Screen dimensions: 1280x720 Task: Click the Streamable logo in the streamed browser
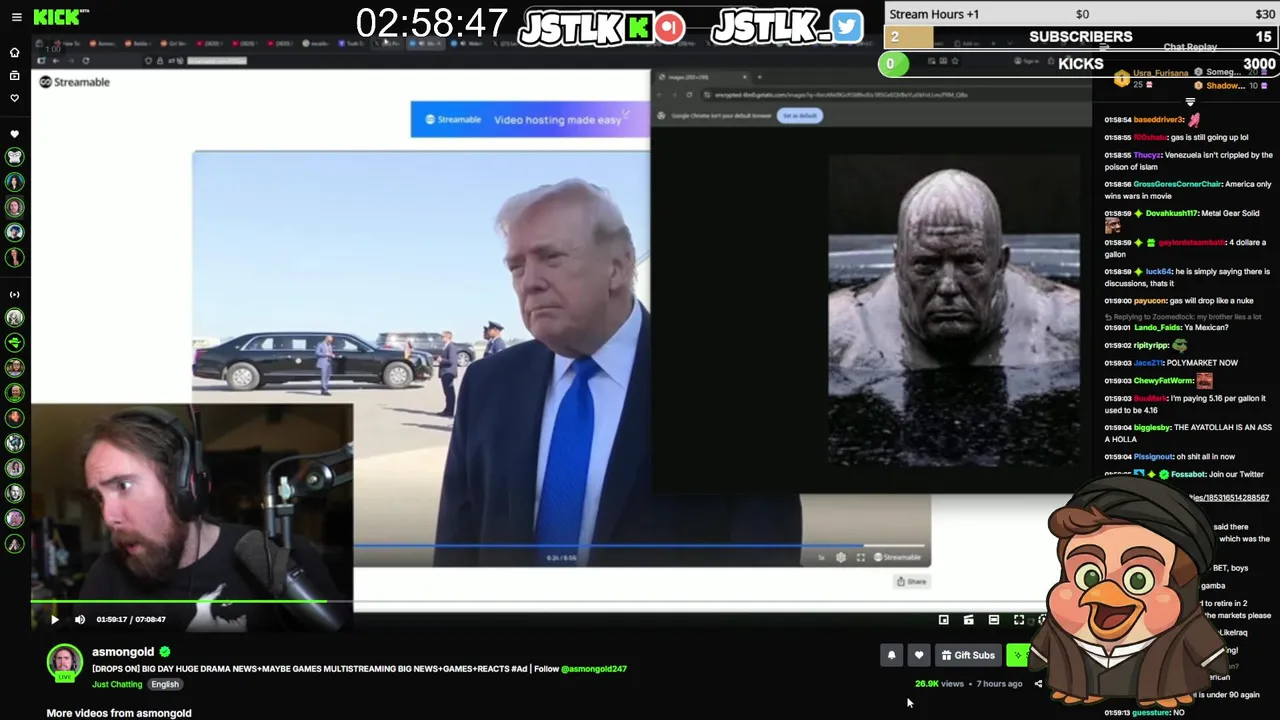click(x=75, y=82)
